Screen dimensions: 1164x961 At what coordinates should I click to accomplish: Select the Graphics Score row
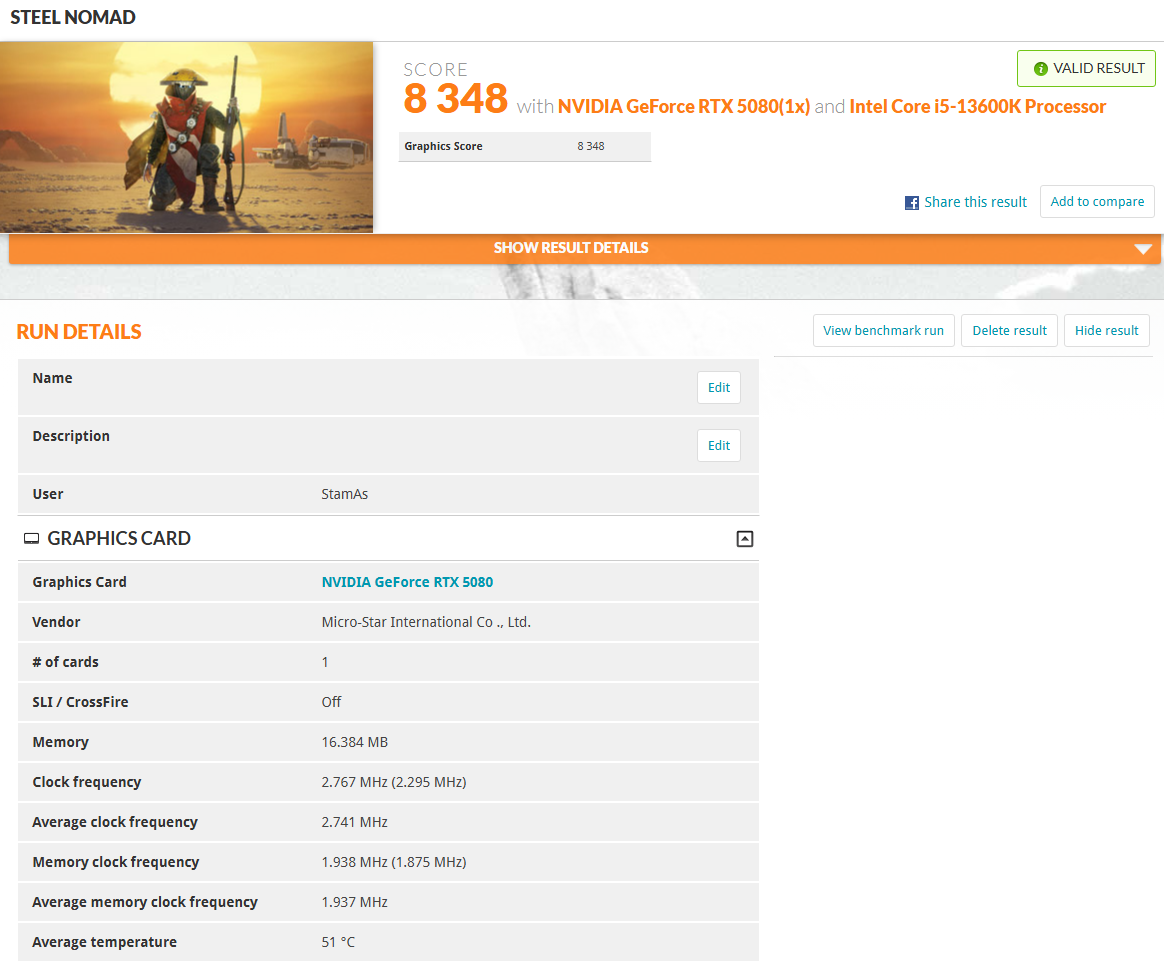(x=524, y=147)
